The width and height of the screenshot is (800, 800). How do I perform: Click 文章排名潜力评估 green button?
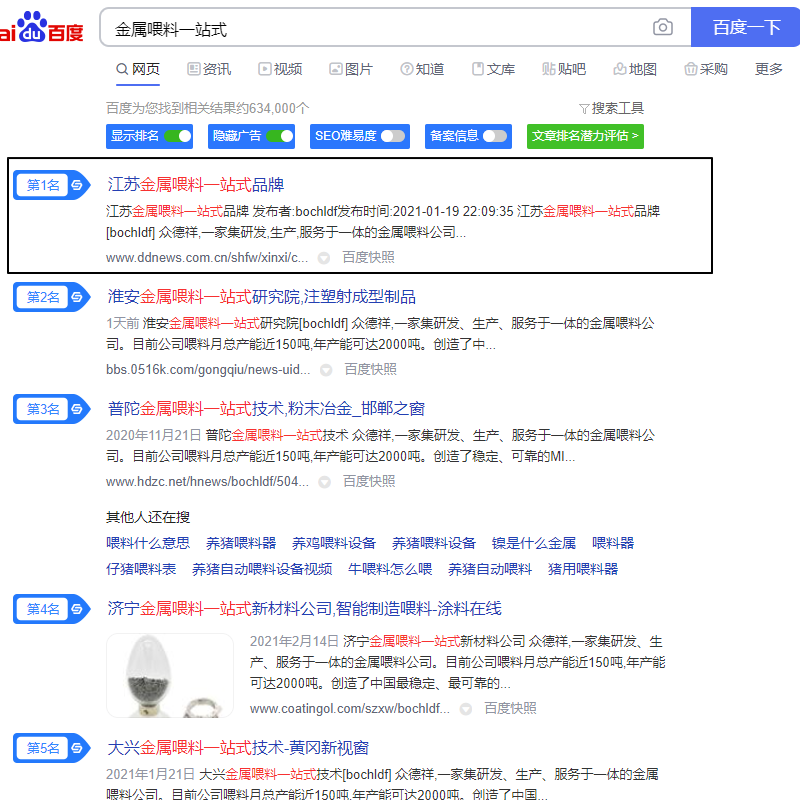click(585, 136)
